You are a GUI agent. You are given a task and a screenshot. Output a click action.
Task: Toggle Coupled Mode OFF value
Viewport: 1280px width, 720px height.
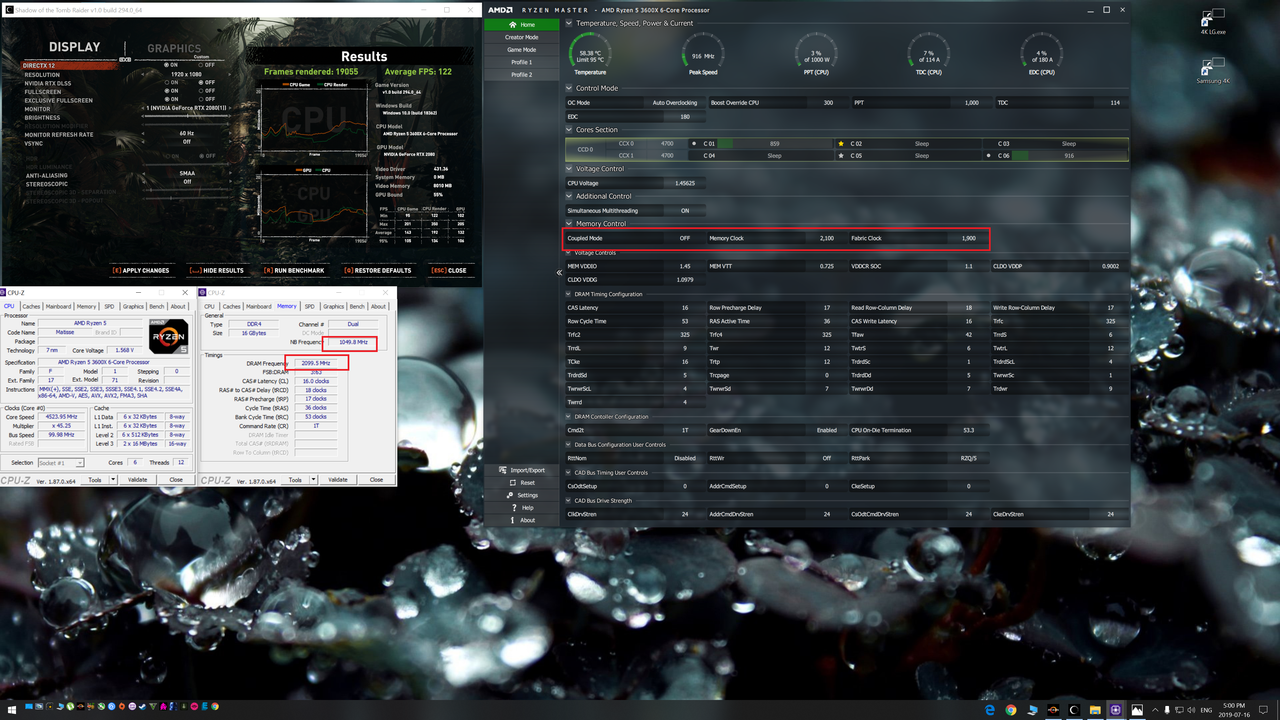click(x=685, y=238)
